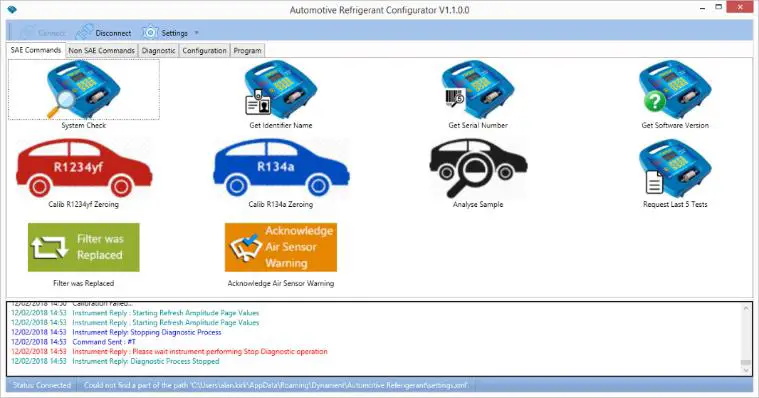Viewport: 759px width, 398px height.
Task: Click the Calib R134a Zeroing label
Action: click(x=281, y=204)
